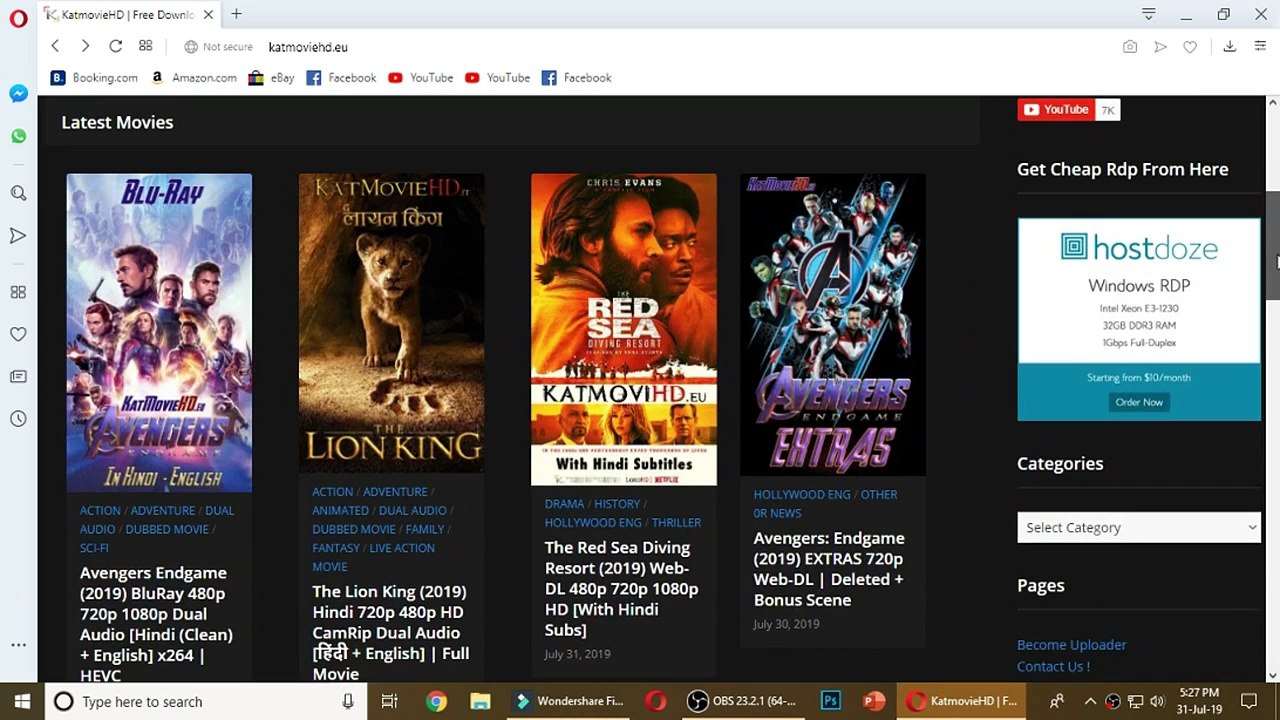The height and width of the screenshot is (720, 1280).
Task: Open the eBay bookmark
Action: (271, 78)
